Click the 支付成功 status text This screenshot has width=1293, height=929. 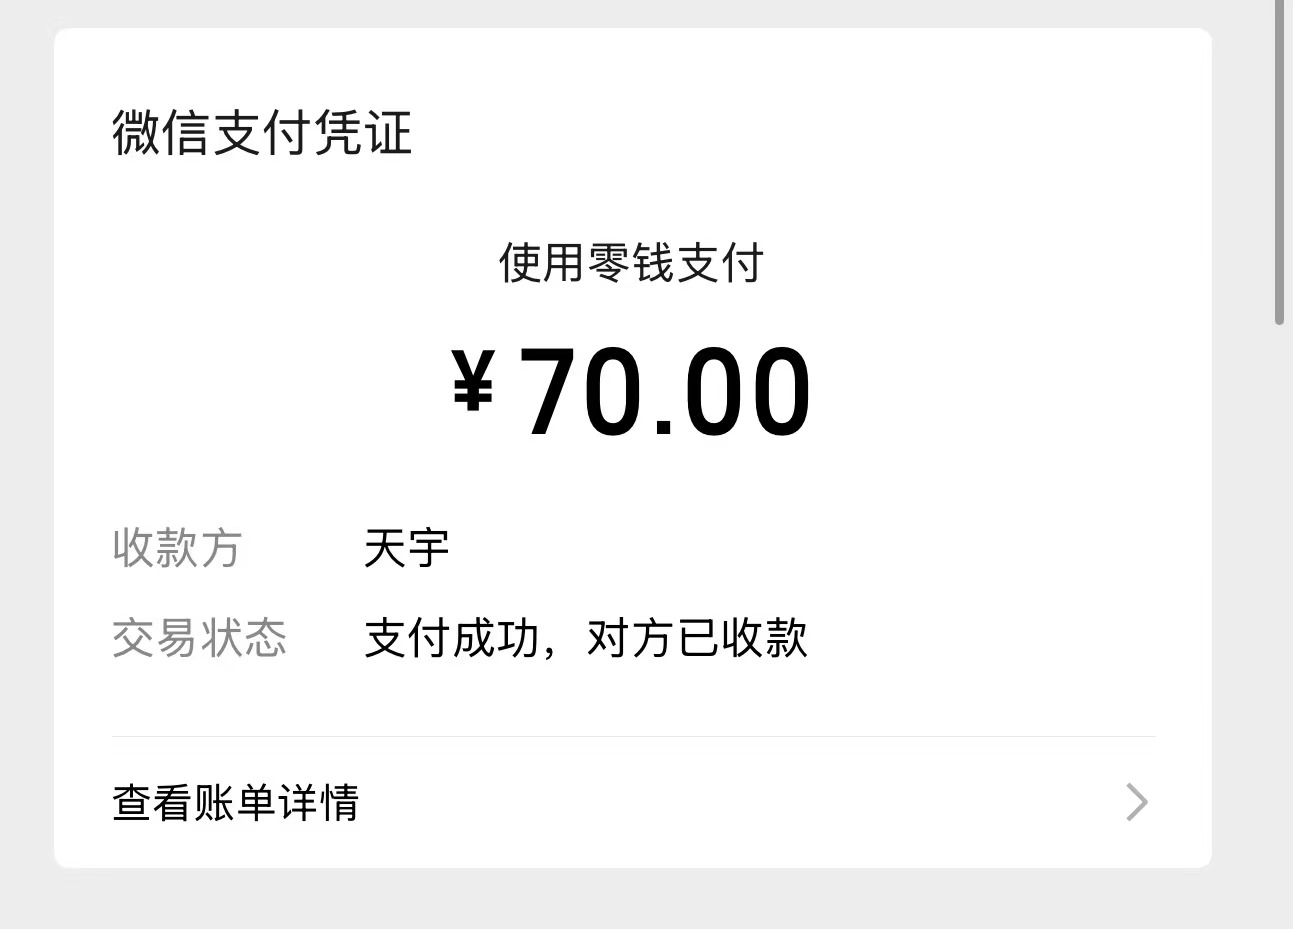(x=451, y=638)
